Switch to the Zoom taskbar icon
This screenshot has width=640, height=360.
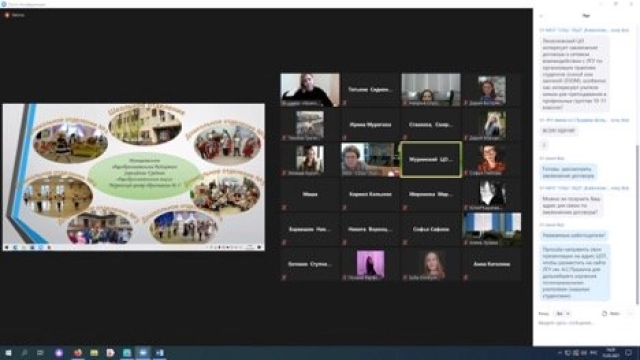click(143, 353)
